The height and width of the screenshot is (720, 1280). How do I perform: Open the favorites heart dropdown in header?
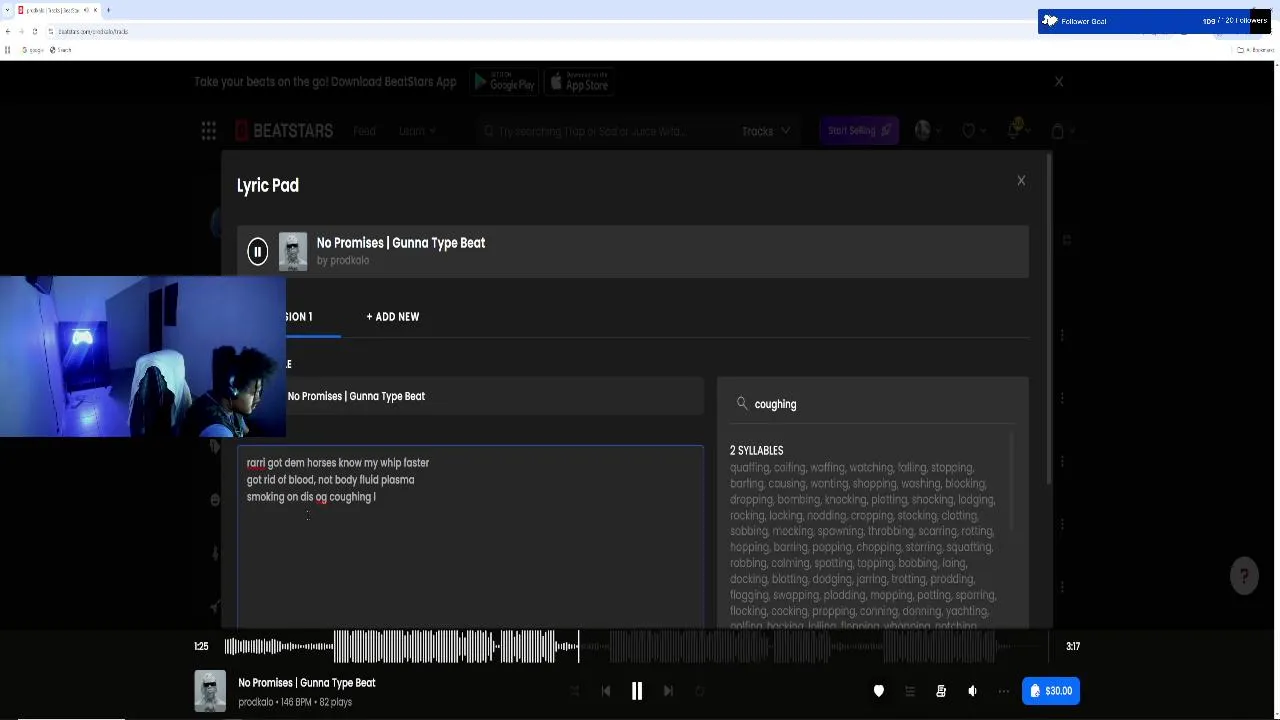[973, 131]
